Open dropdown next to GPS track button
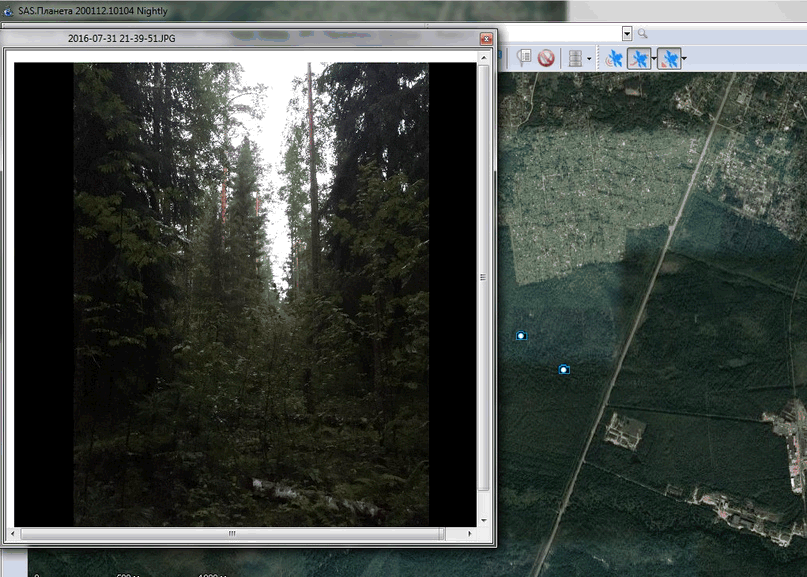This screenshot has width=807, height=577. tap(654, 59)
